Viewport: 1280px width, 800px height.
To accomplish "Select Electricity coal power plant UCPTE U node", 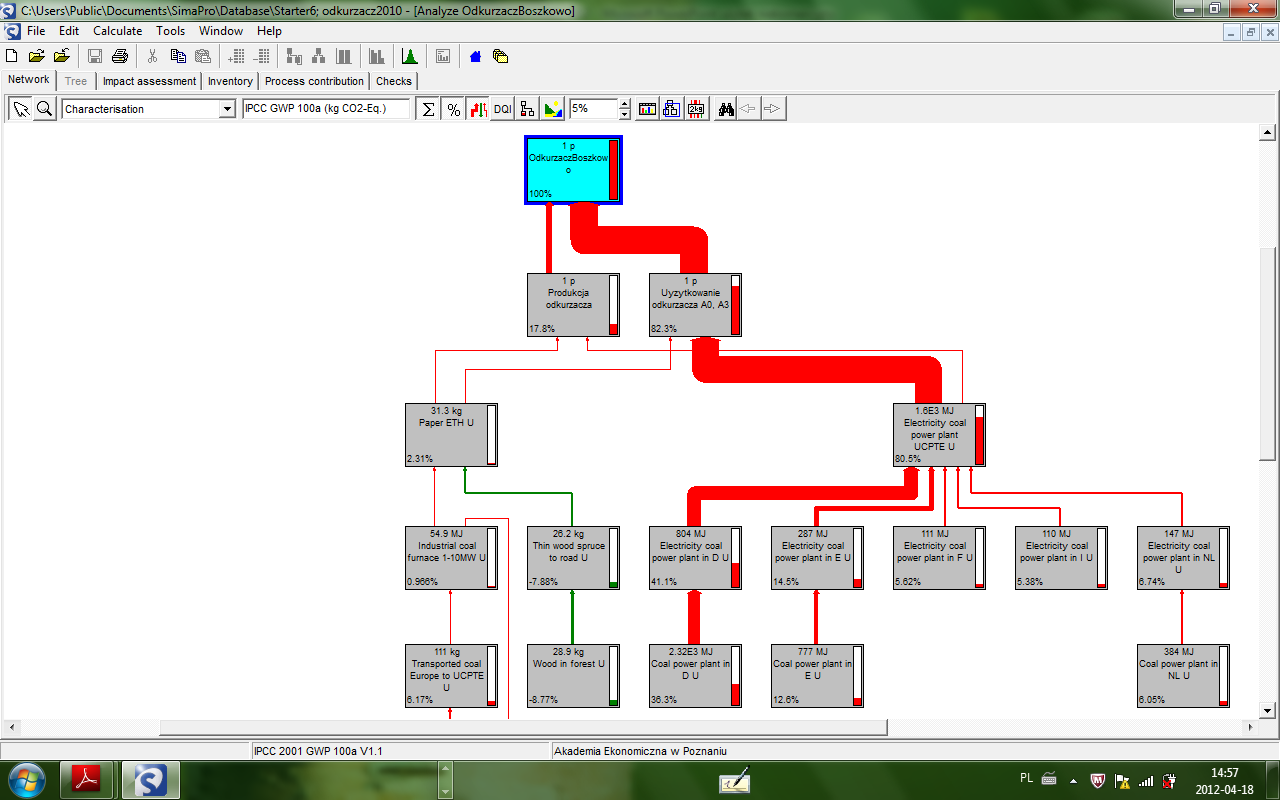I will pos(940,435).
